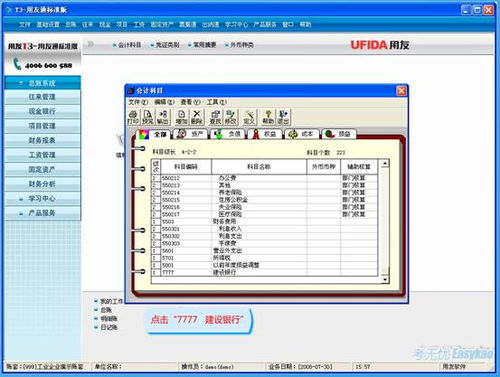Switch to the 成本 tab
The height and width of the screenshot is (377, 500).
302,134
